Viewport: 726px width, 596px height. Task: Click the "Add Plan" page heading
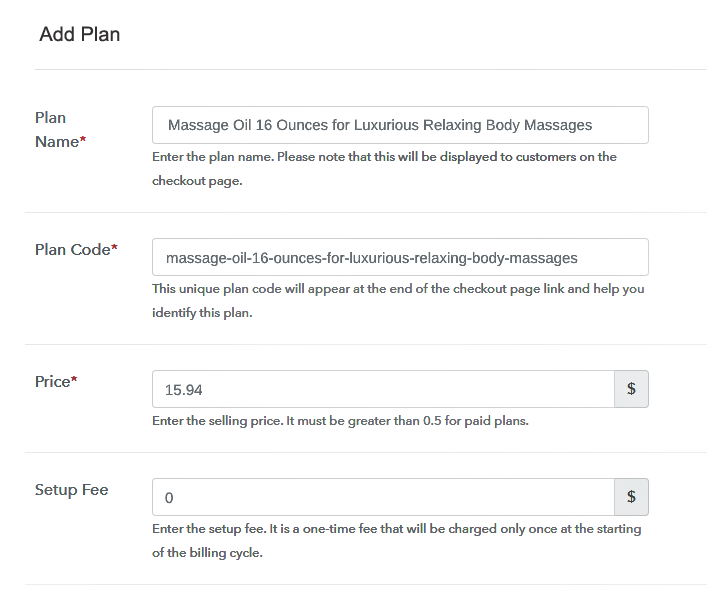tap(80, 34)
